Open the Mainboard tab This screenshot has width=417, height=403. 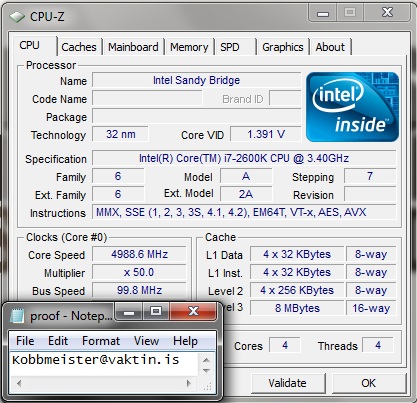tap(133, 47)
